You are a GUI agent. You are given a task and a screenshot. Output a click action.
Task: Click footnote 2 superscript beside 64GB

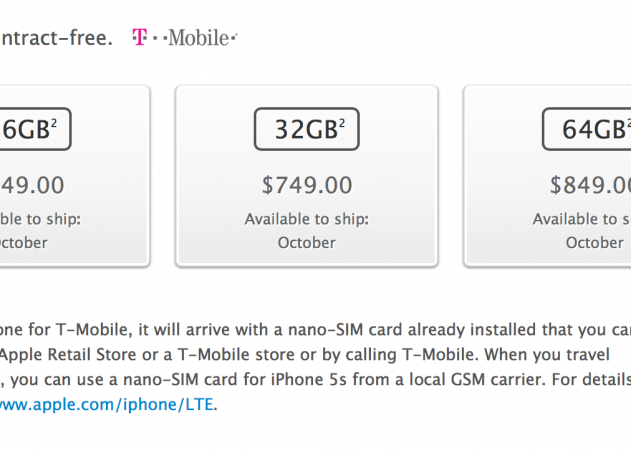coord(627,124)
